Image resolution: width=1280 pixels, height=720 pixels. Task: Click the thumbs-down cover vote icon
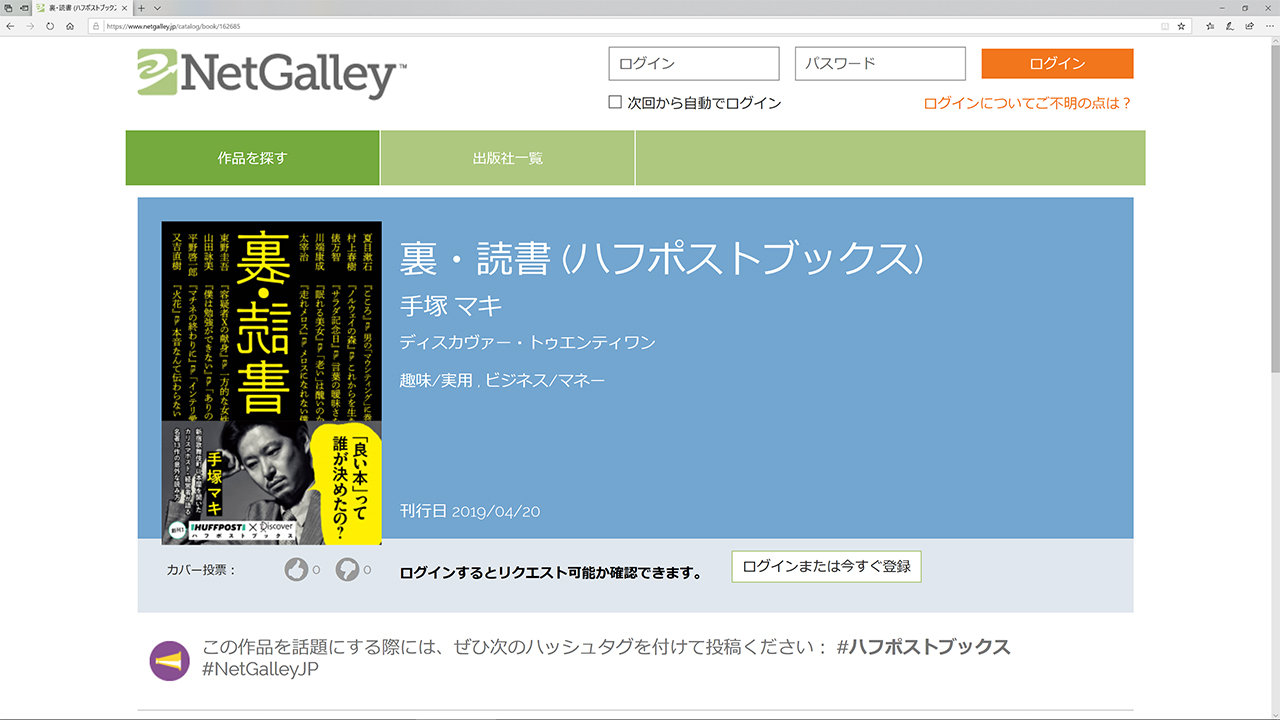click(x=347, y=569)
